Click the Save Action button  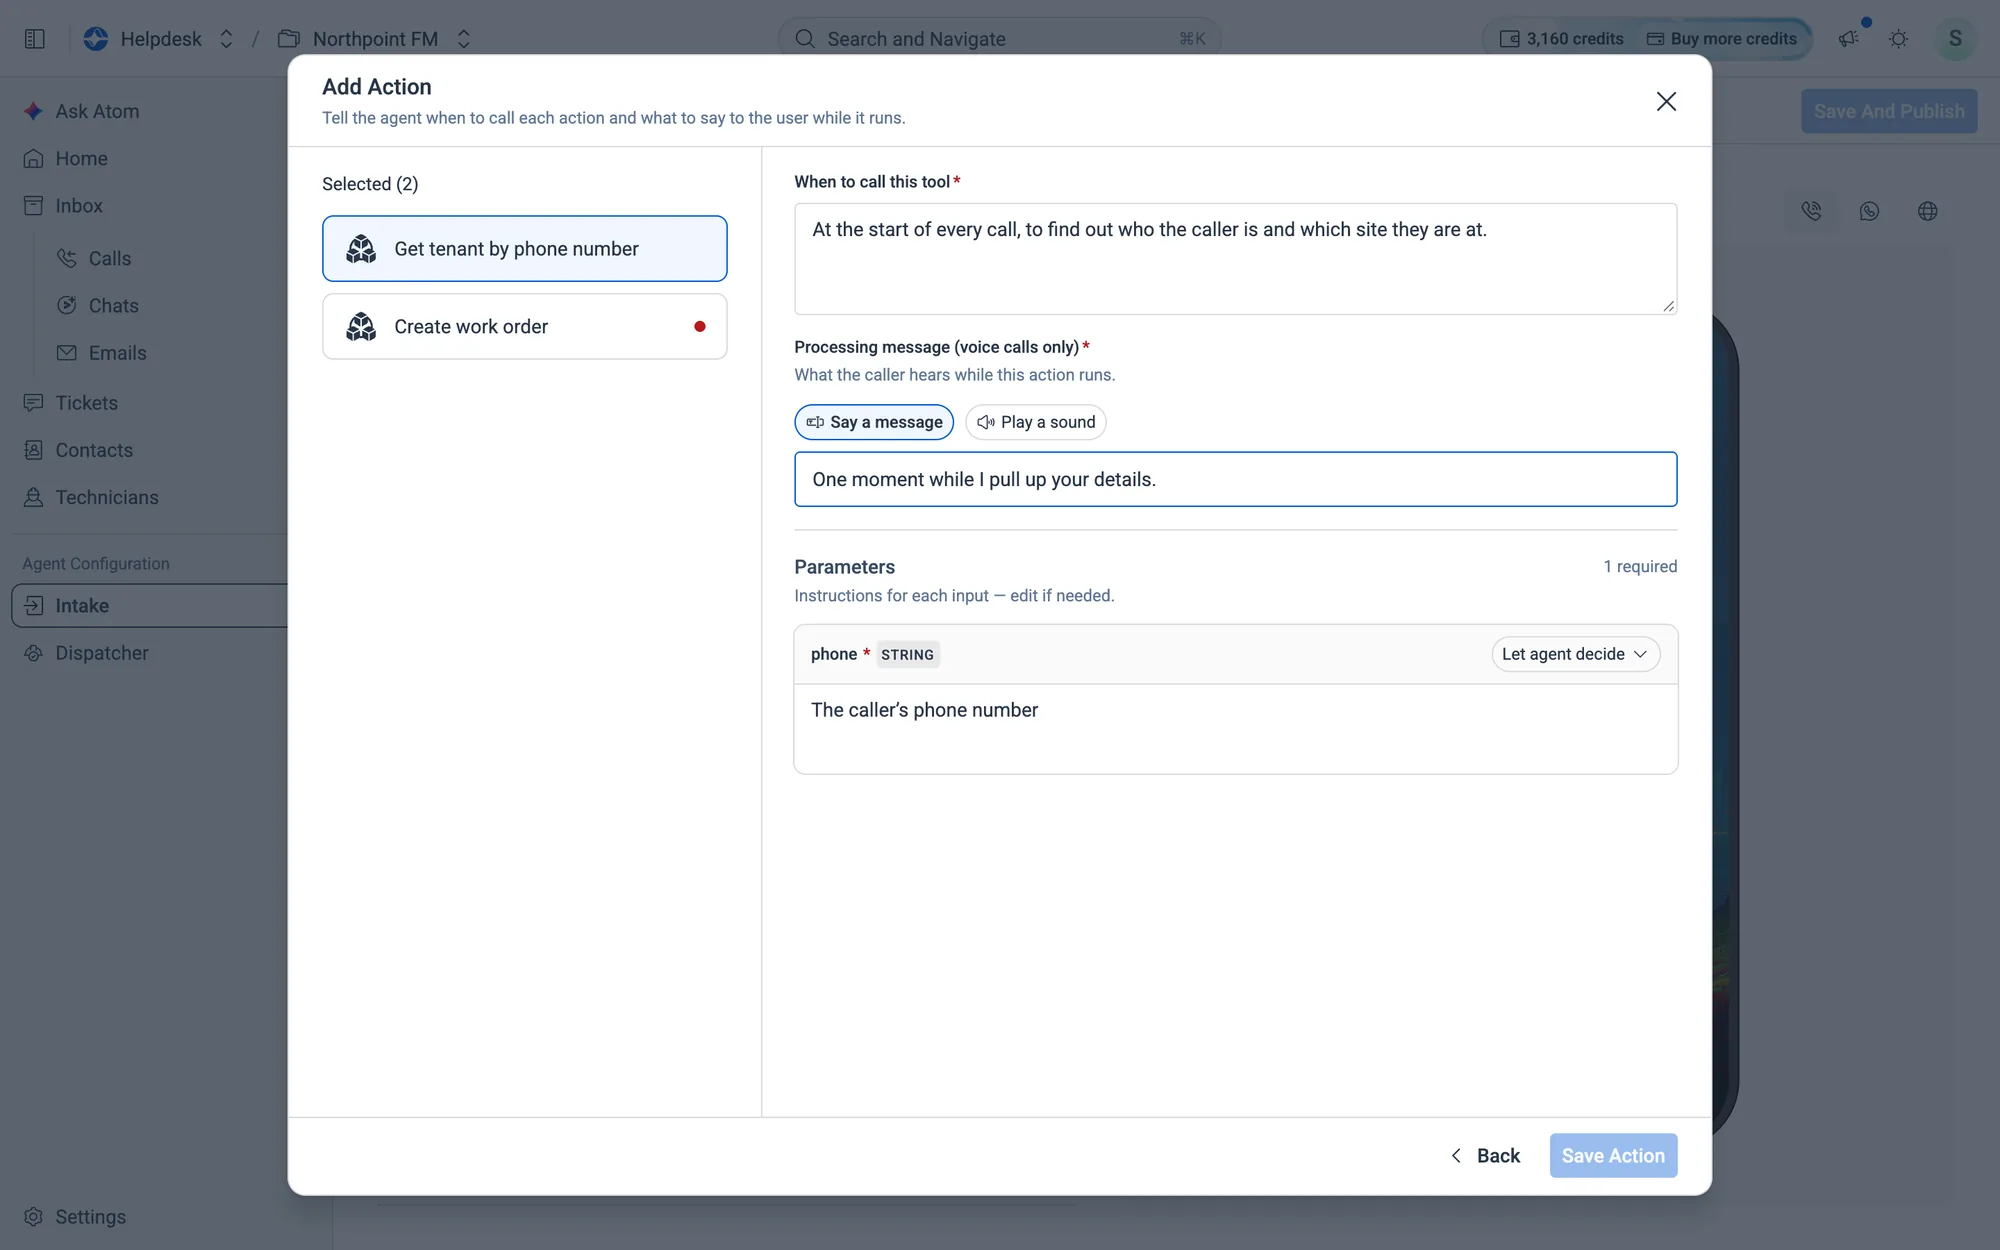coord(1613,1155)
